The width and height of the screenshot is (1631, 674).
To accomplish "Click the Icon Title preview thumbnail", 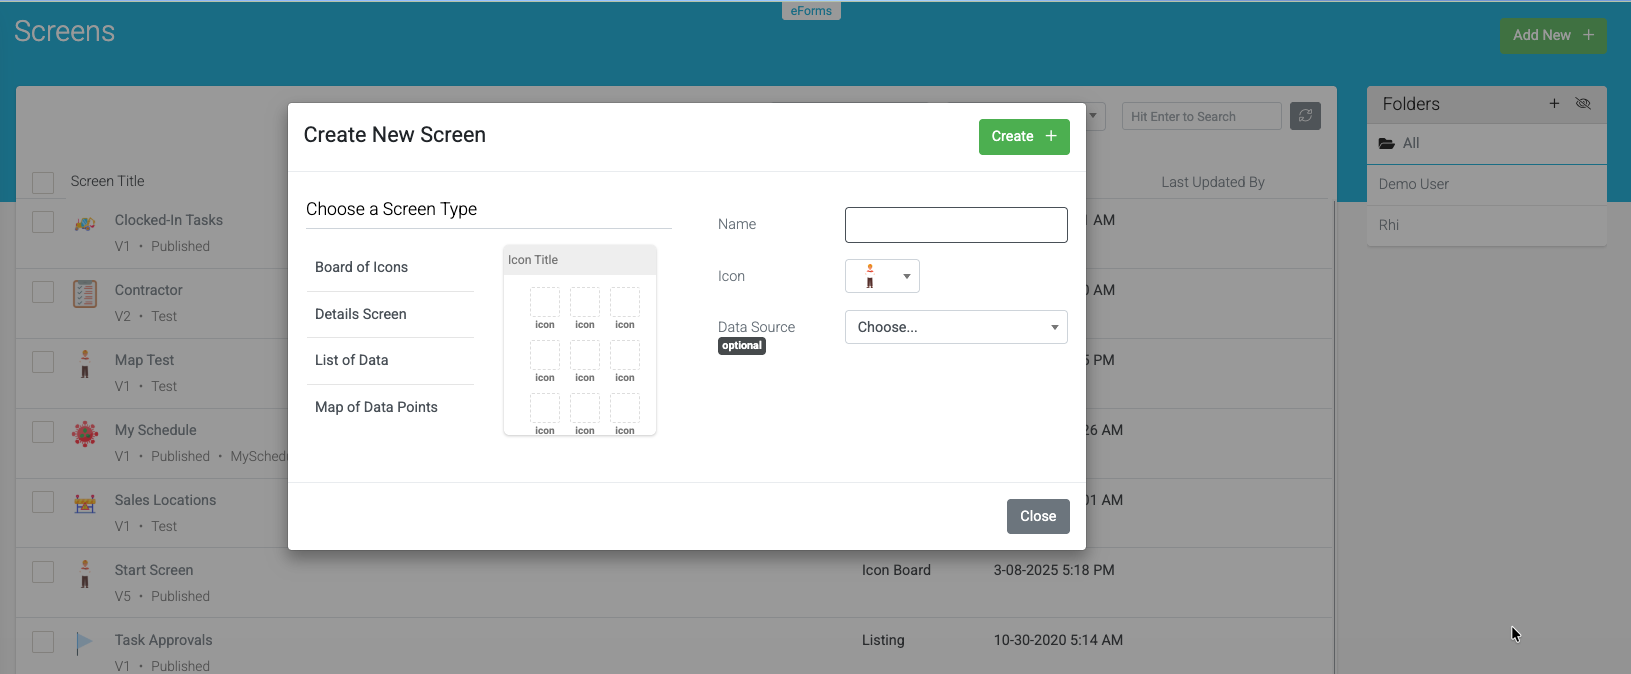I will tap(580, 341).
